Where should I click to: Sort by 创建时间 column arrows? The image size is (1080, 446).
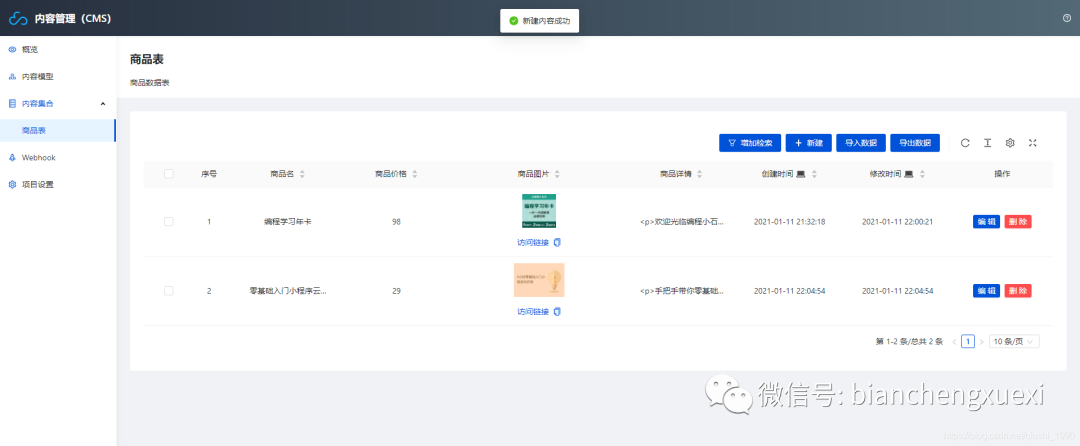tap(814, 174)
